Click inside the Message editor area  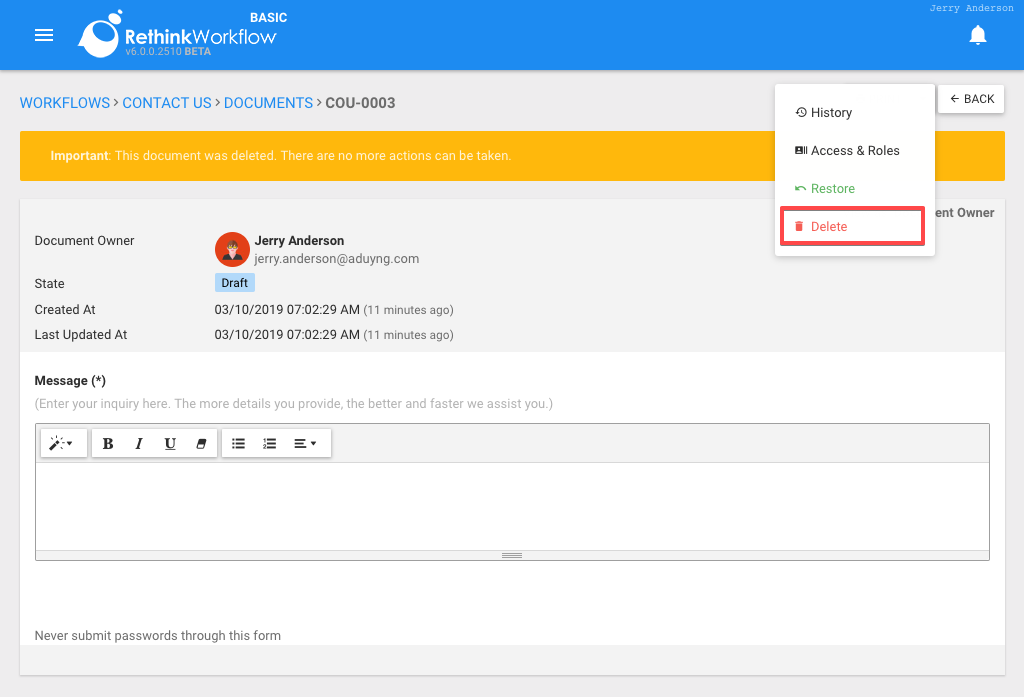[x=512, y=505]
